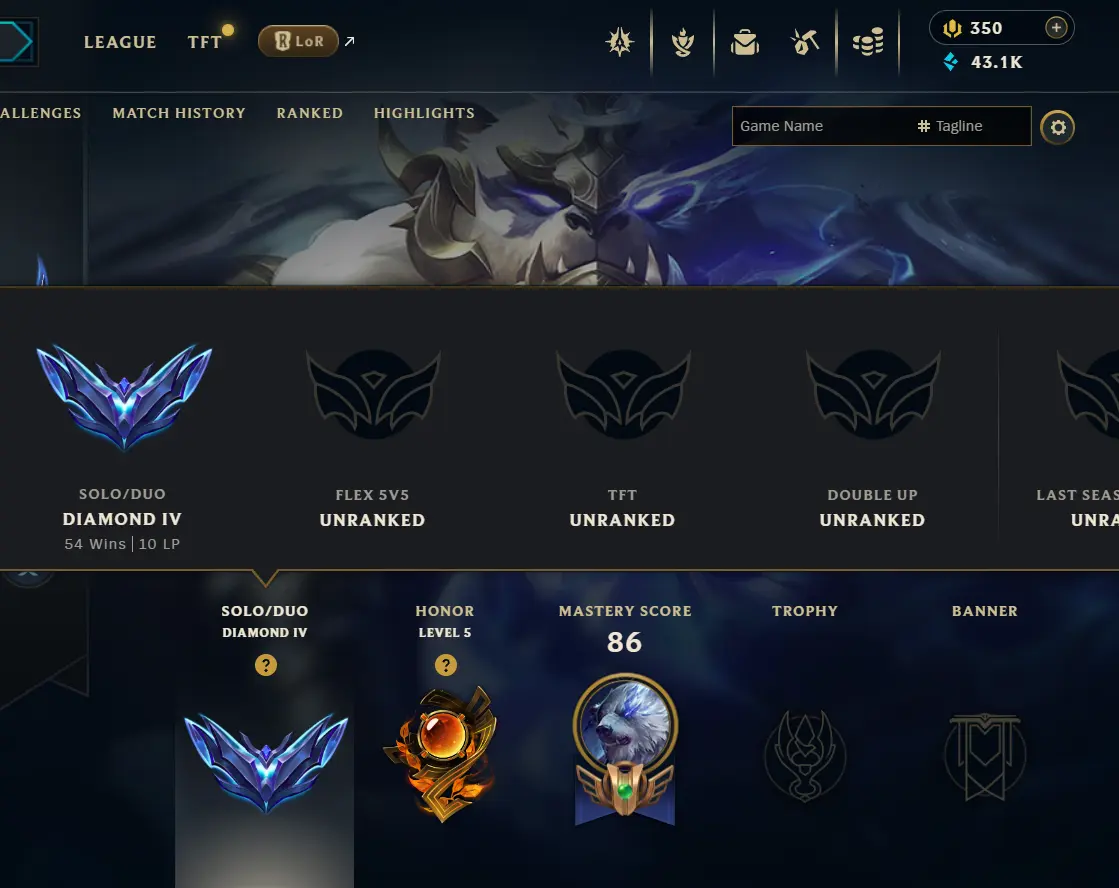Image resolution: width=1119 pixels, height=888 pixels.
Task: Open the Match History tab
Action: point(178,113)
